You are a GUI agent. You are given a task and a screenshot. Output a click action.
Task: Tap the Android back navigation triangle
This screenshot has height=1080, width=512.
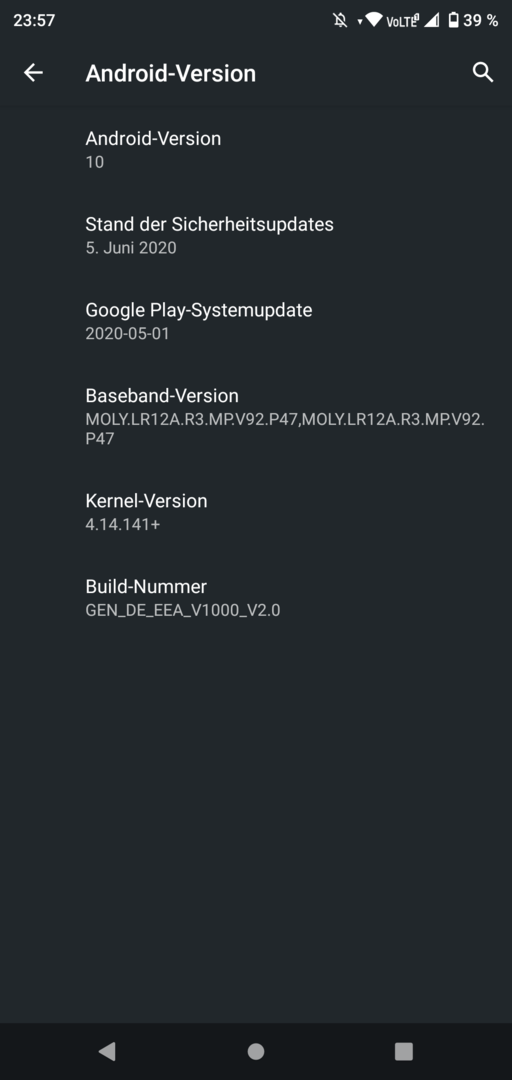point(106,1050)
